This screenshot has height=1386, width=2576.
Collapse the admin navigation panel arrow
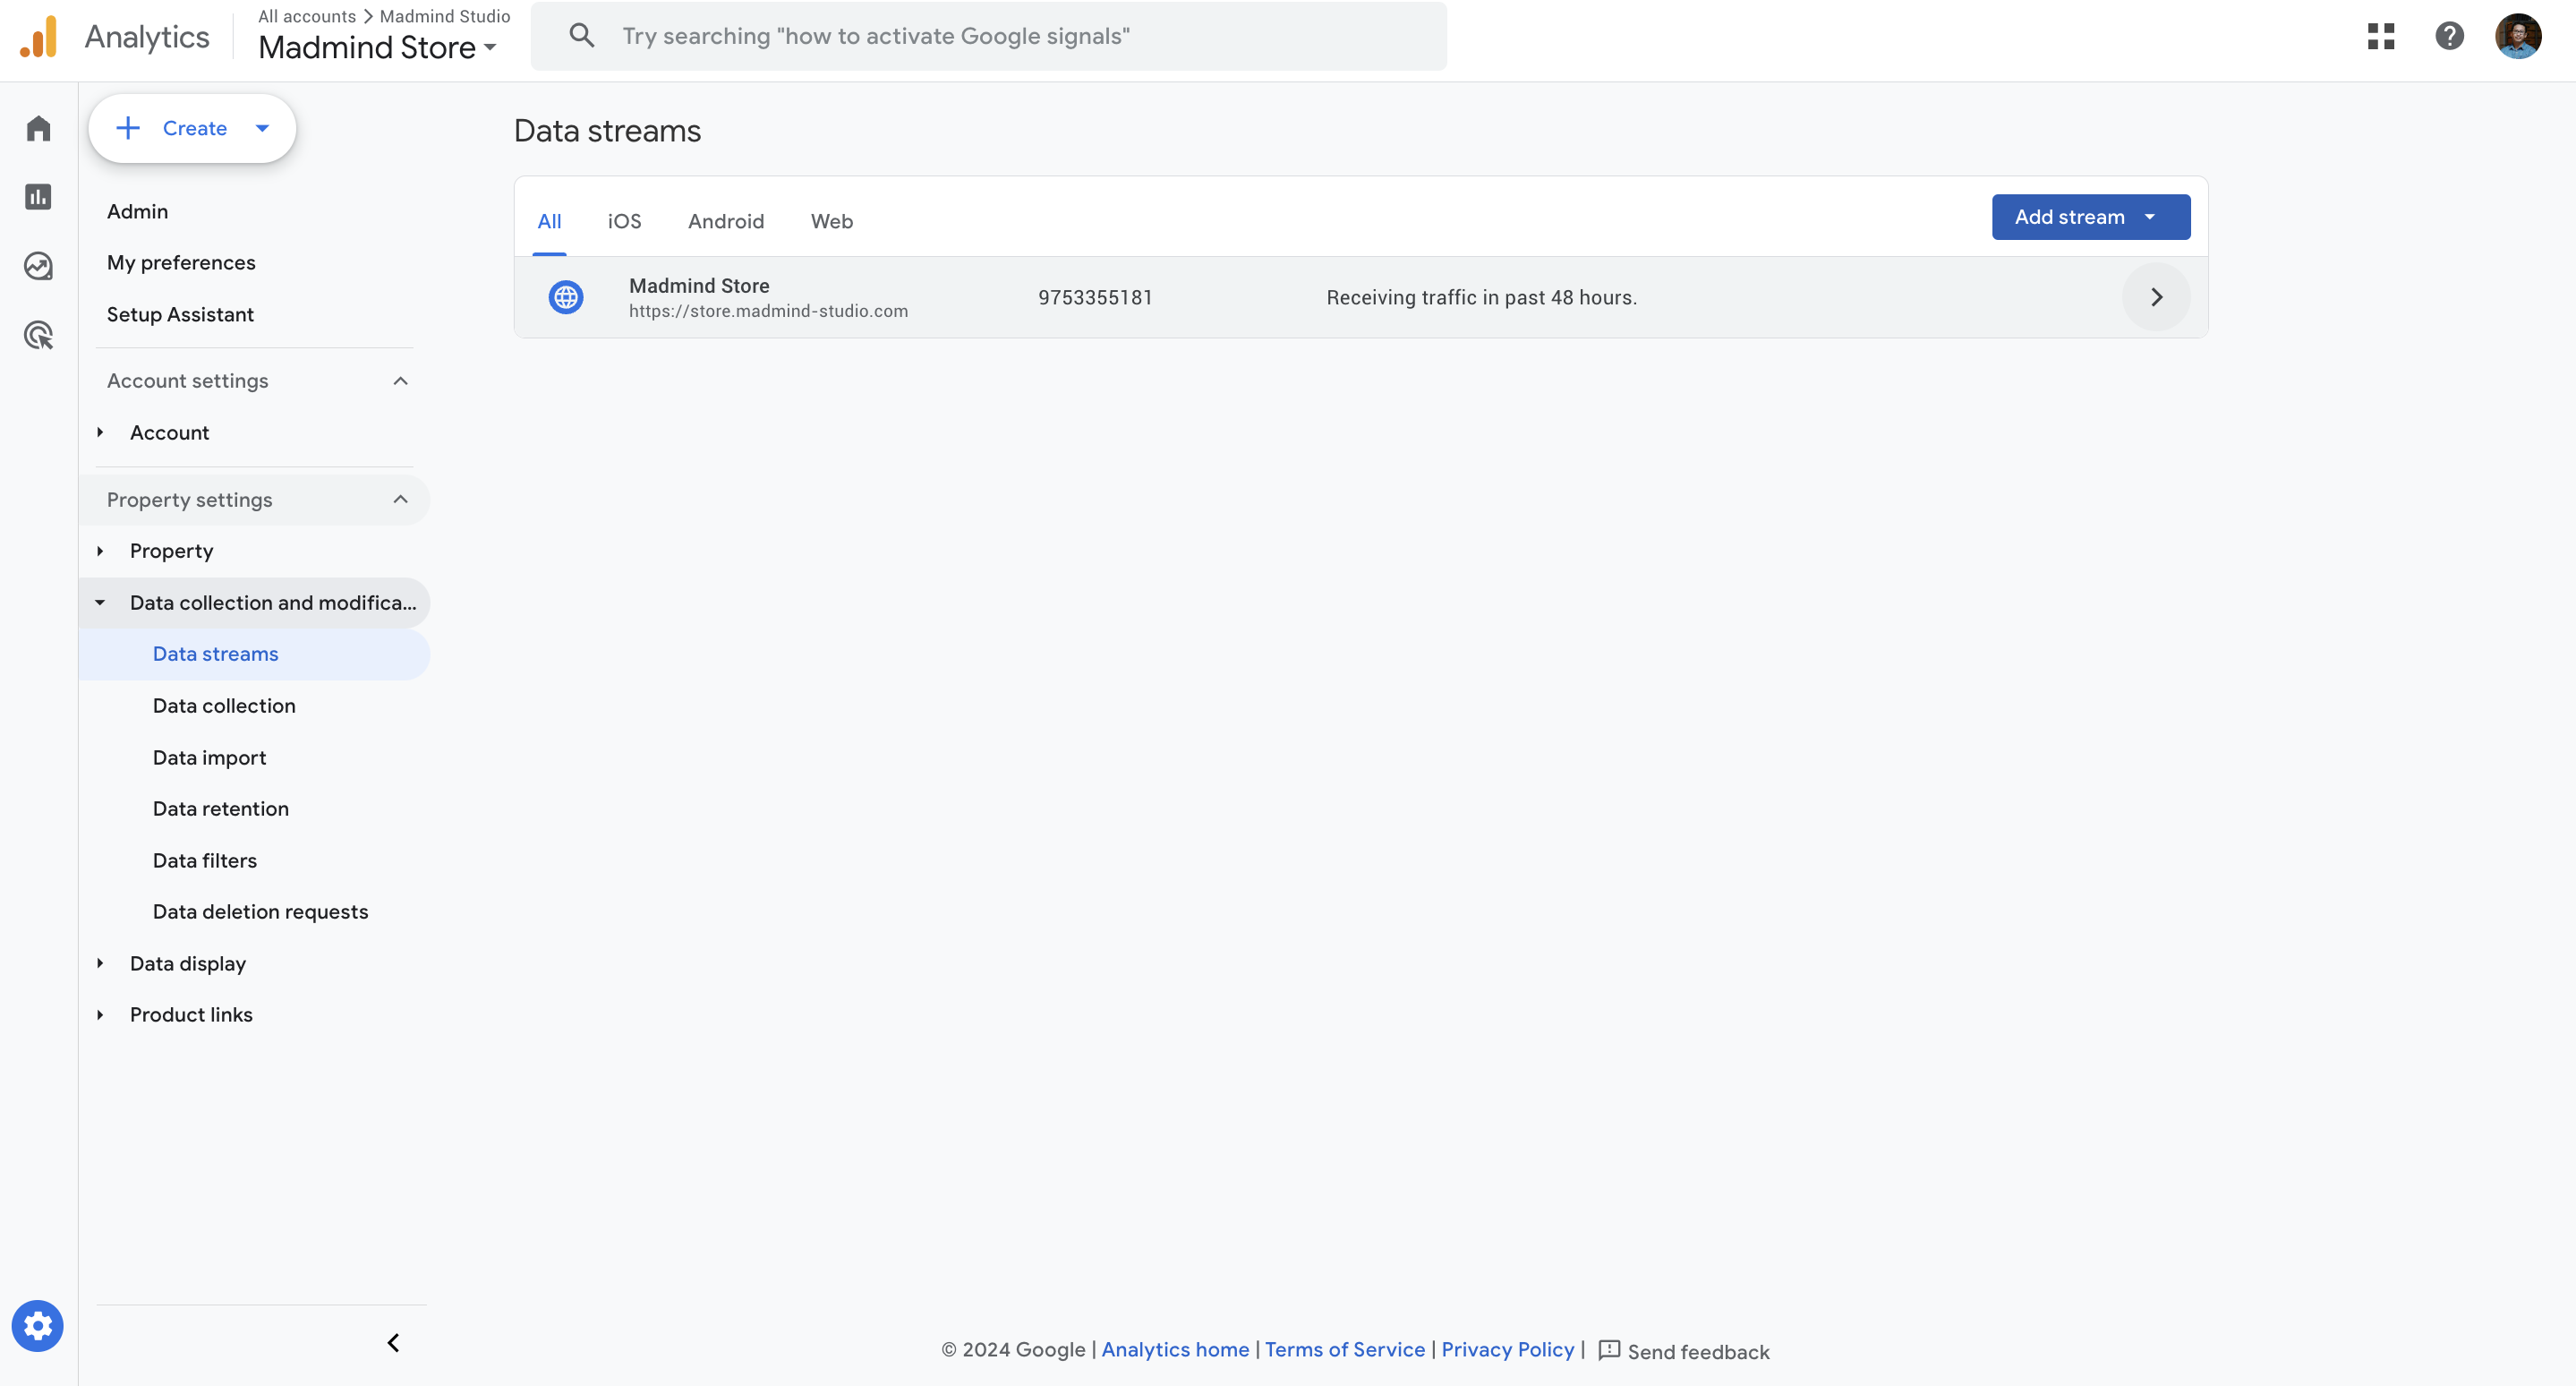394,1343
